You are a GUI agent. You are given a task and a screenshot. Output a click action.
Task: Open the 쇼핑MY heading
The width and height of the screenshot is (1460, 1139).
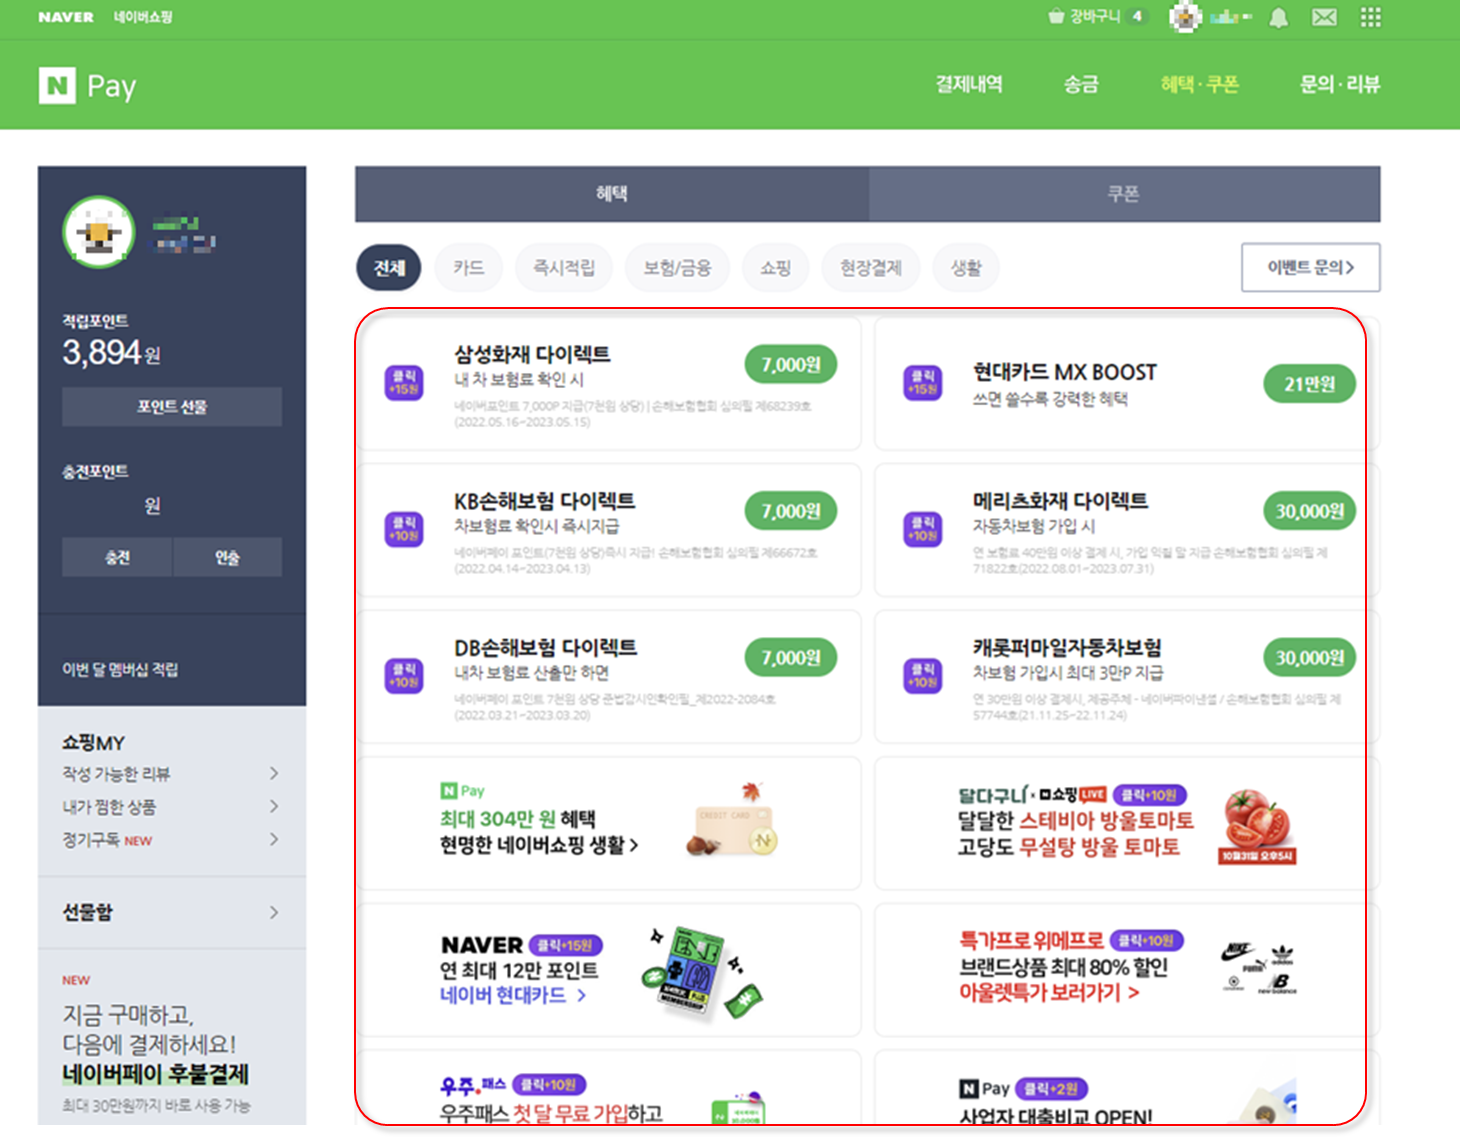point(93,743)
